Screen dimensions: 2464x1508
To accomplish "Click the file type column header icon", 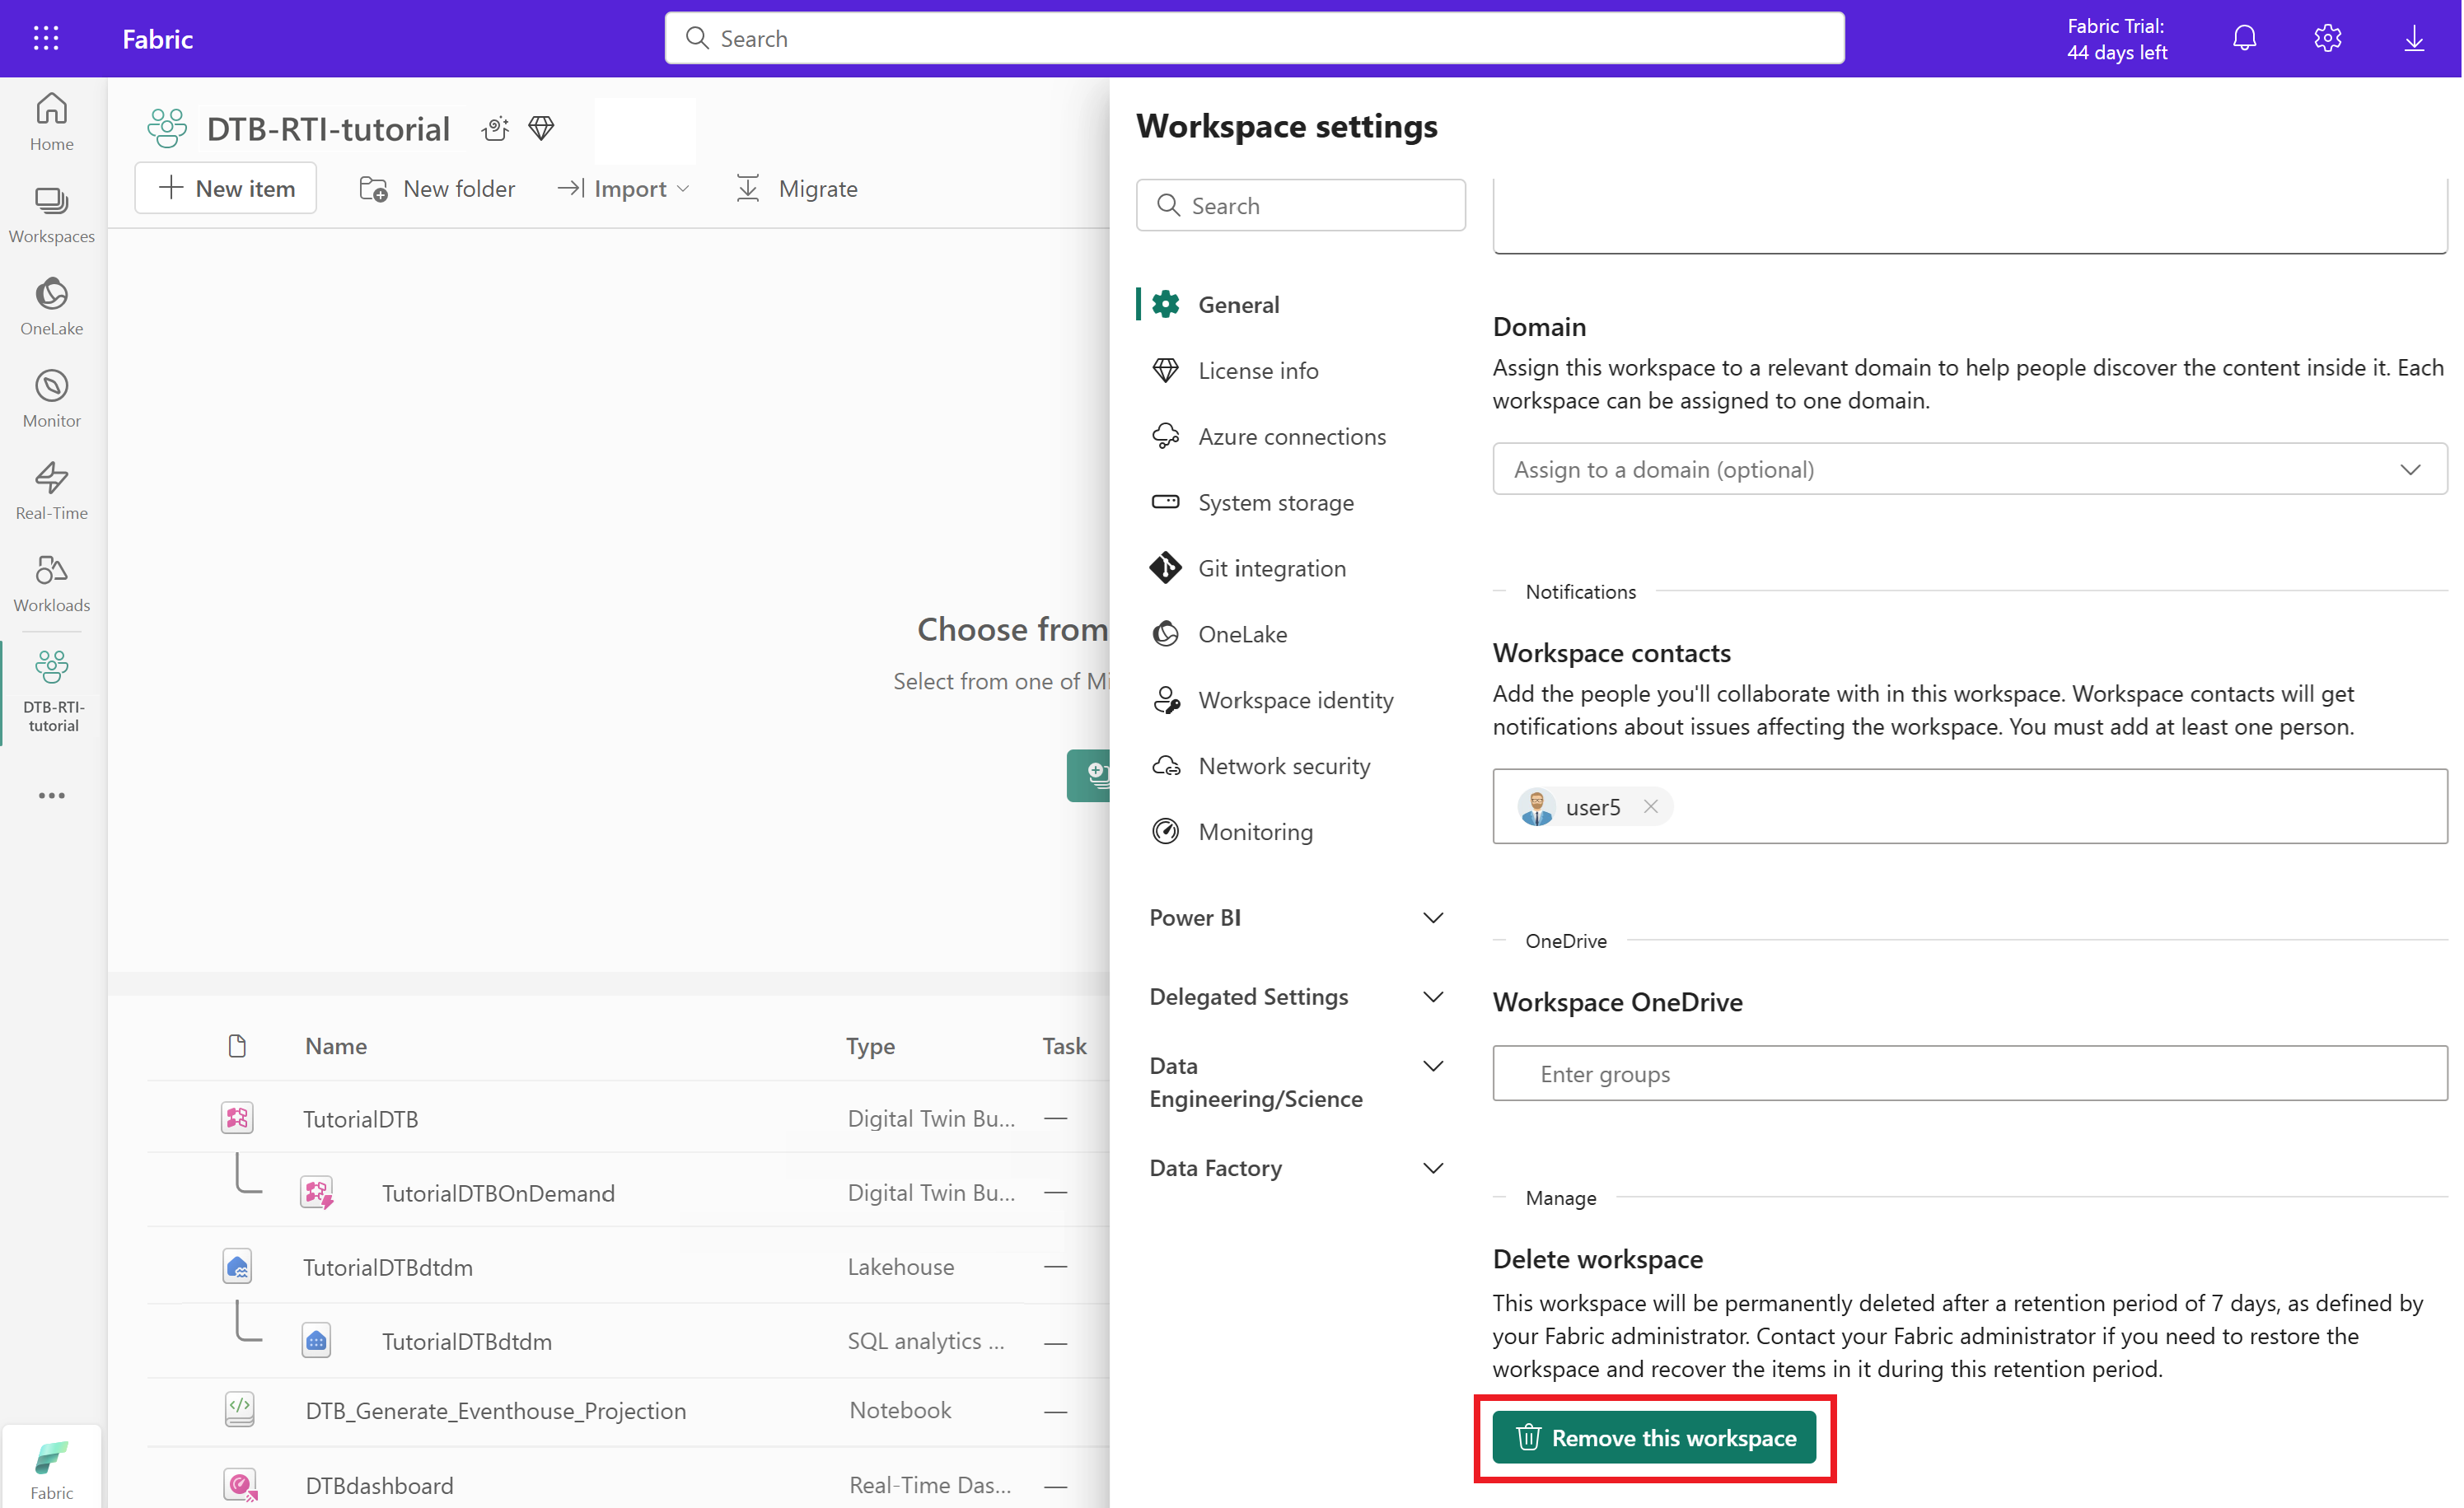I will point(237,1045).
